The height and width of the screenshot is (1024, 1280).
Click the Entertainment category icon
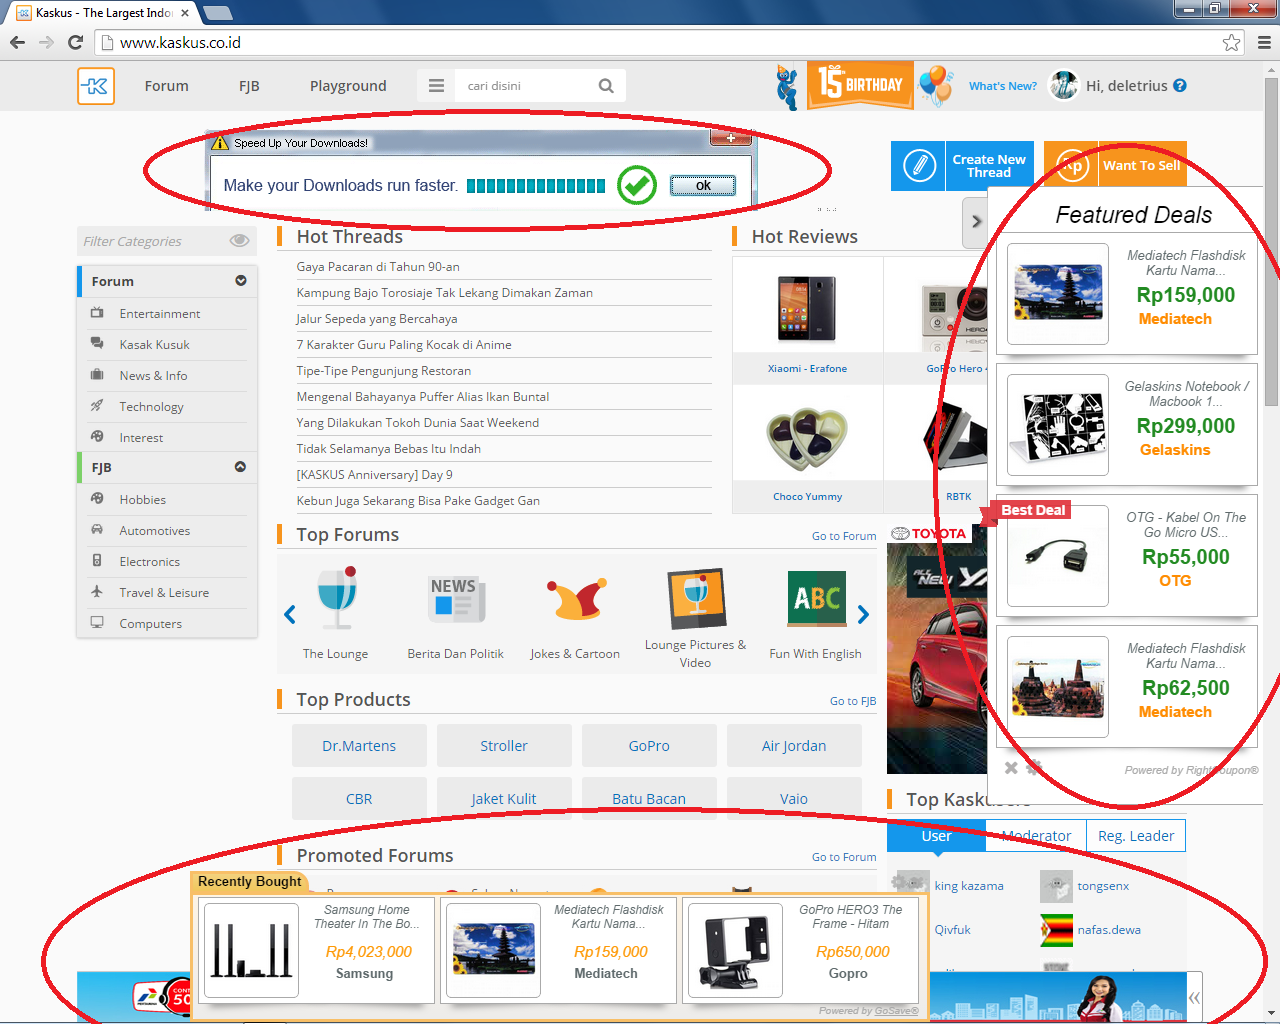(x=97, y=313)
